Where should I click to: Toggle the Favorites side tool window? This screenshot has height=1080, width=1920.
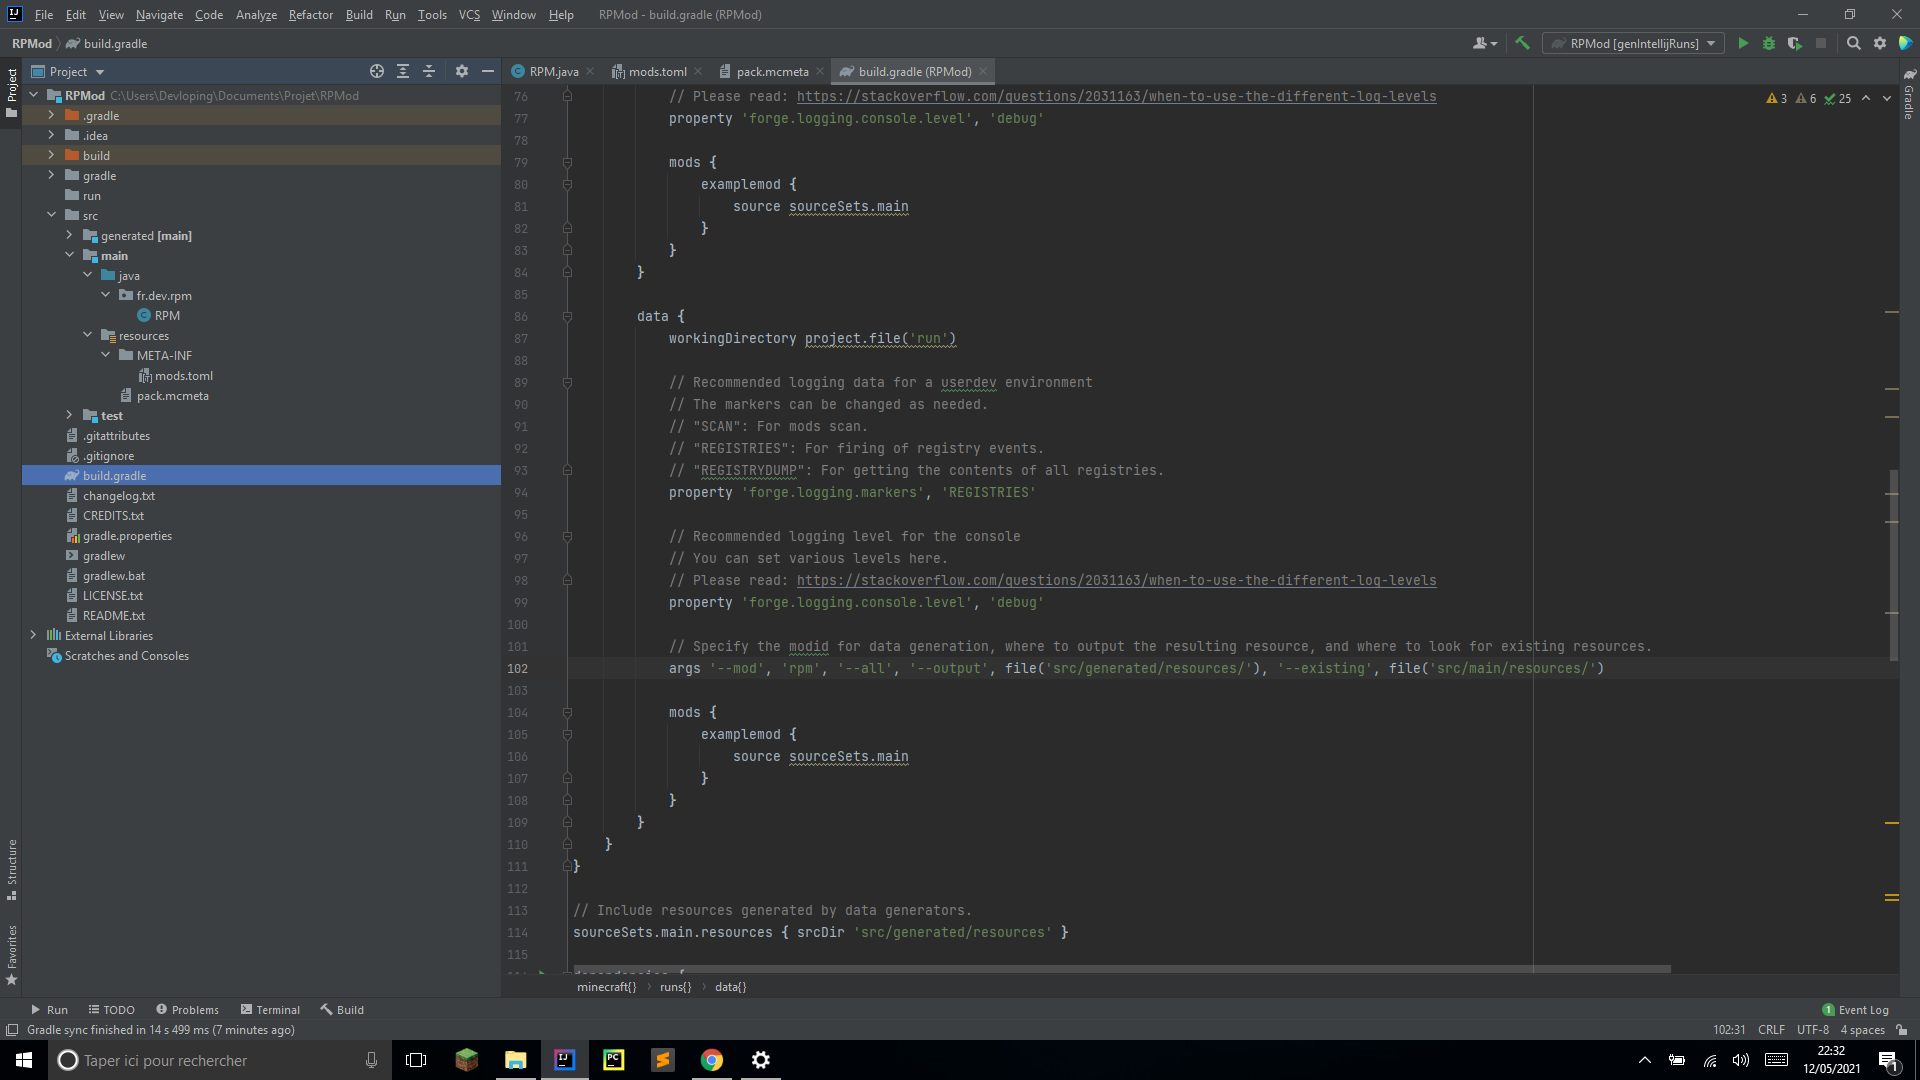[12, 953]
